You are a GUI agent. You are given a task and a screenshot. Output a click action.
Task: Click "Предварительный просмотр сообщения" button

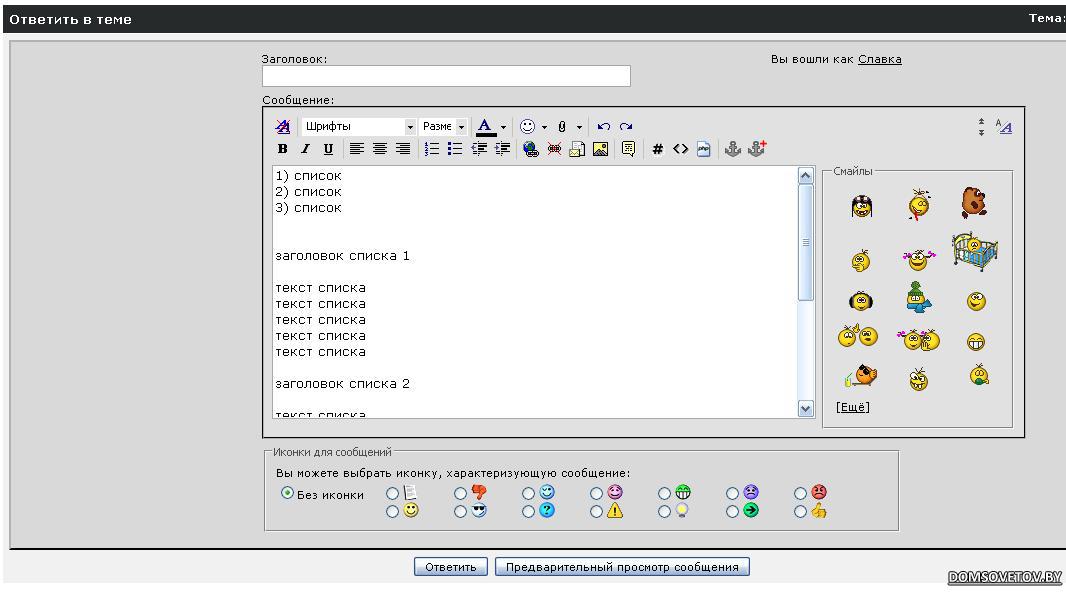622,567
